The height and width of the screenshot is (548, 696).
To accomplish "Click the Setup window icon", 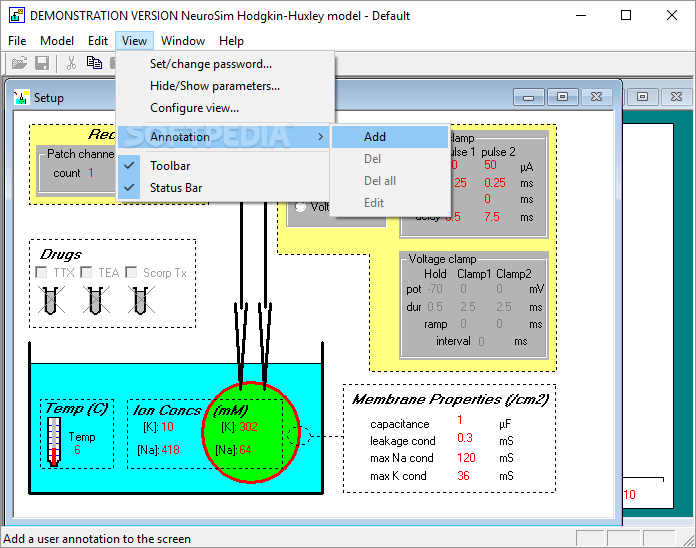I will (x=21, y=97).
